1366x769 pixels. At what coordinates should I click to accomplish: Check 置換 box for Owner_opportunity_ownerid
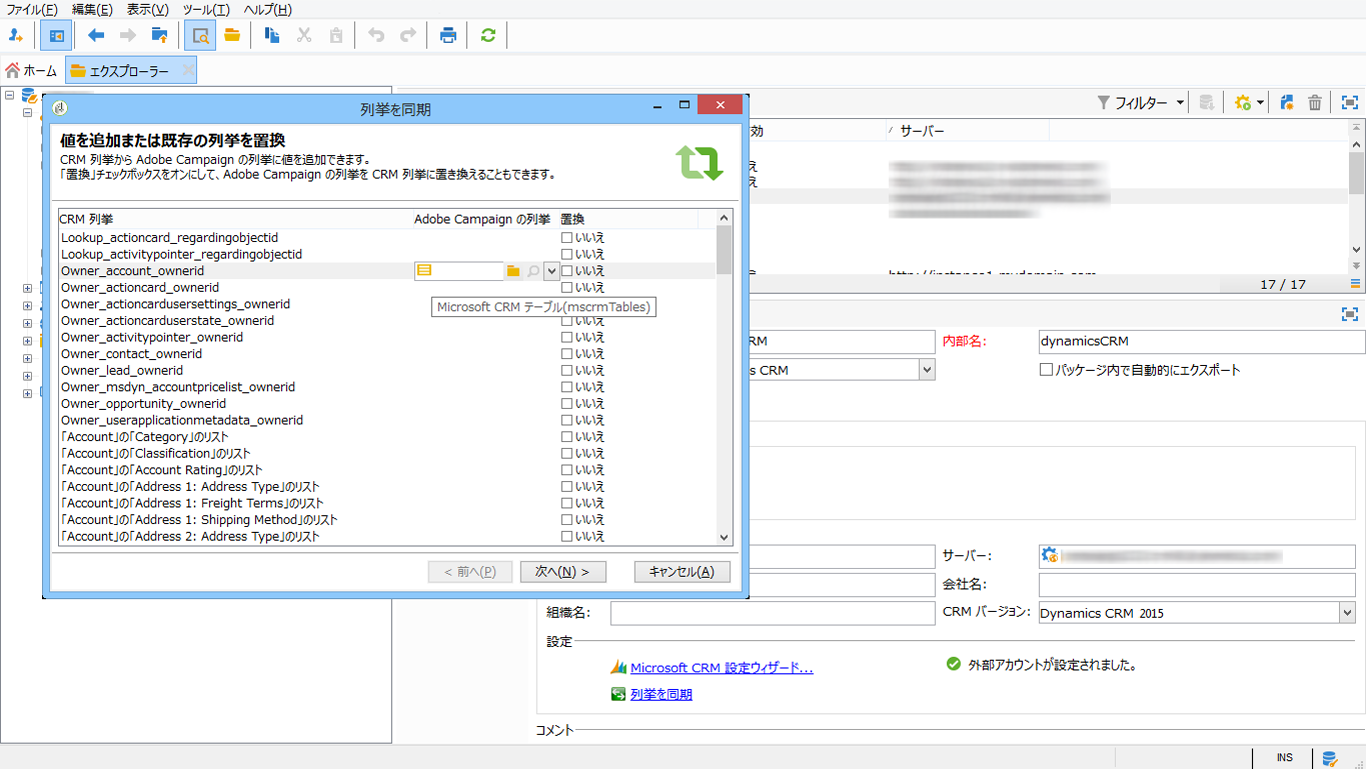[x=567, y=404]
